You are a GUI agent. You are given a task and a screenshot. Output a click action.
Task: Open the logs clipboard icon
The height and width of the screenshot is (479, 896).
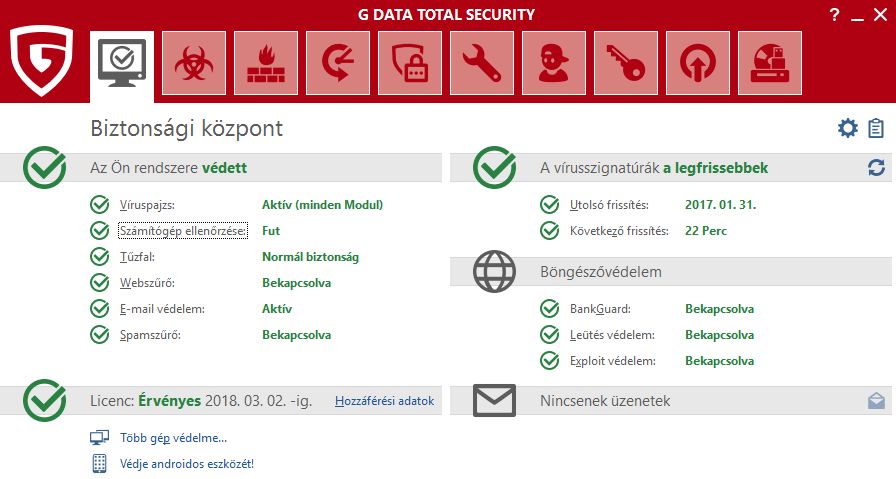[x=875, y=128]
